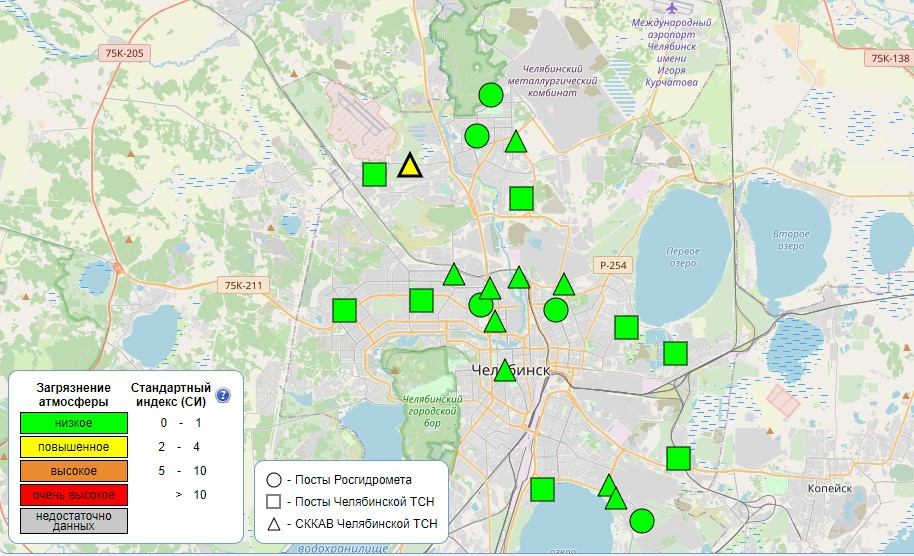Select the westernmost green square marker
The width and height of the screenshot is (914, 556).
click(344, 310)
